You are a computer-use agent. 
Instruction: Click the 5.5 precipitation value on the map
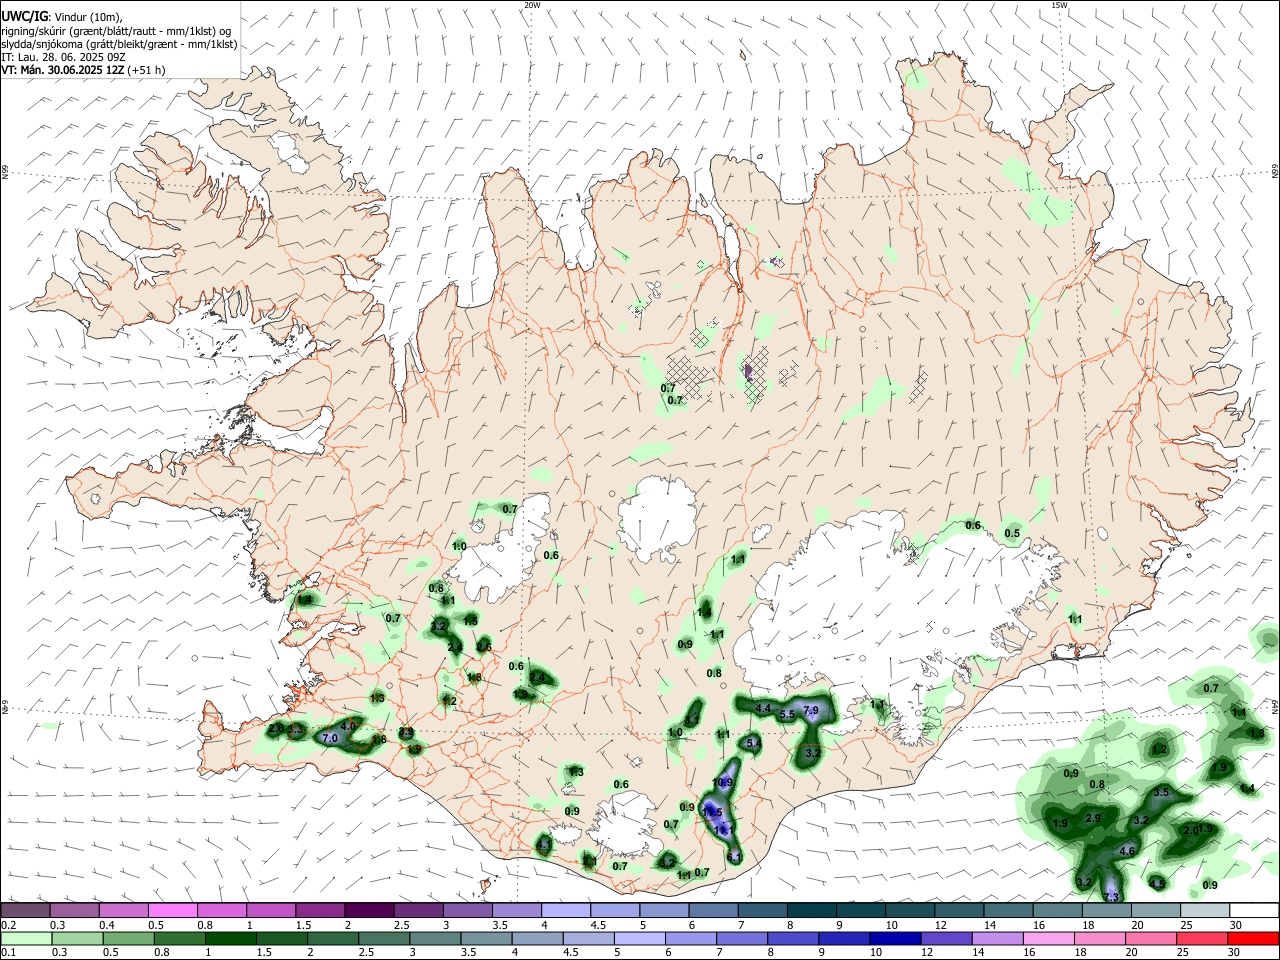(x=787, y=715)
